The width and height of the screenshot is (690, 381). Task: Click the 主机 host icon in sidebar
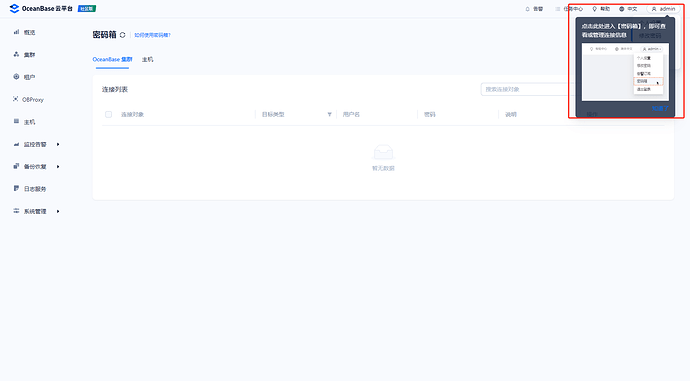(x=16, y=121)
